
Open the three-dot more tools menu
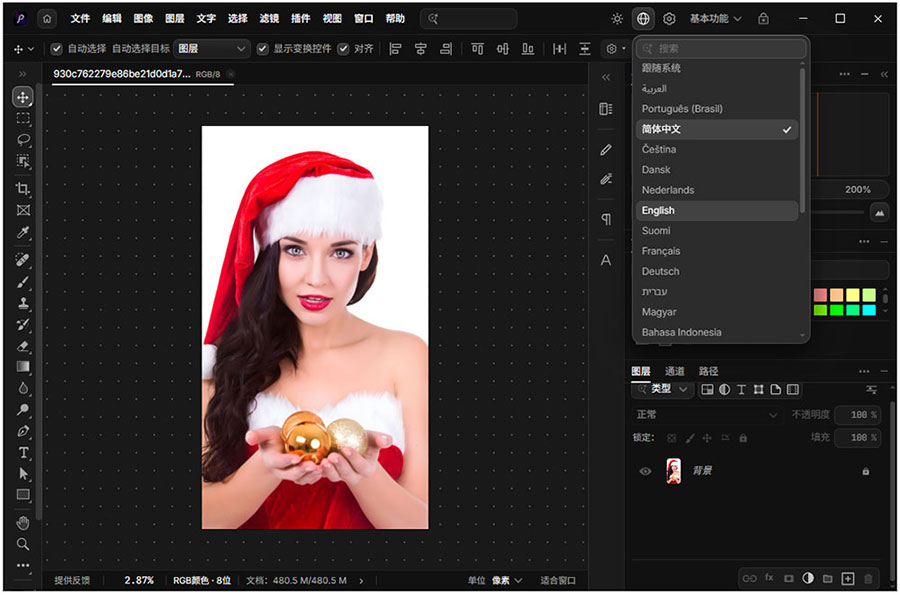pos(23,565)
